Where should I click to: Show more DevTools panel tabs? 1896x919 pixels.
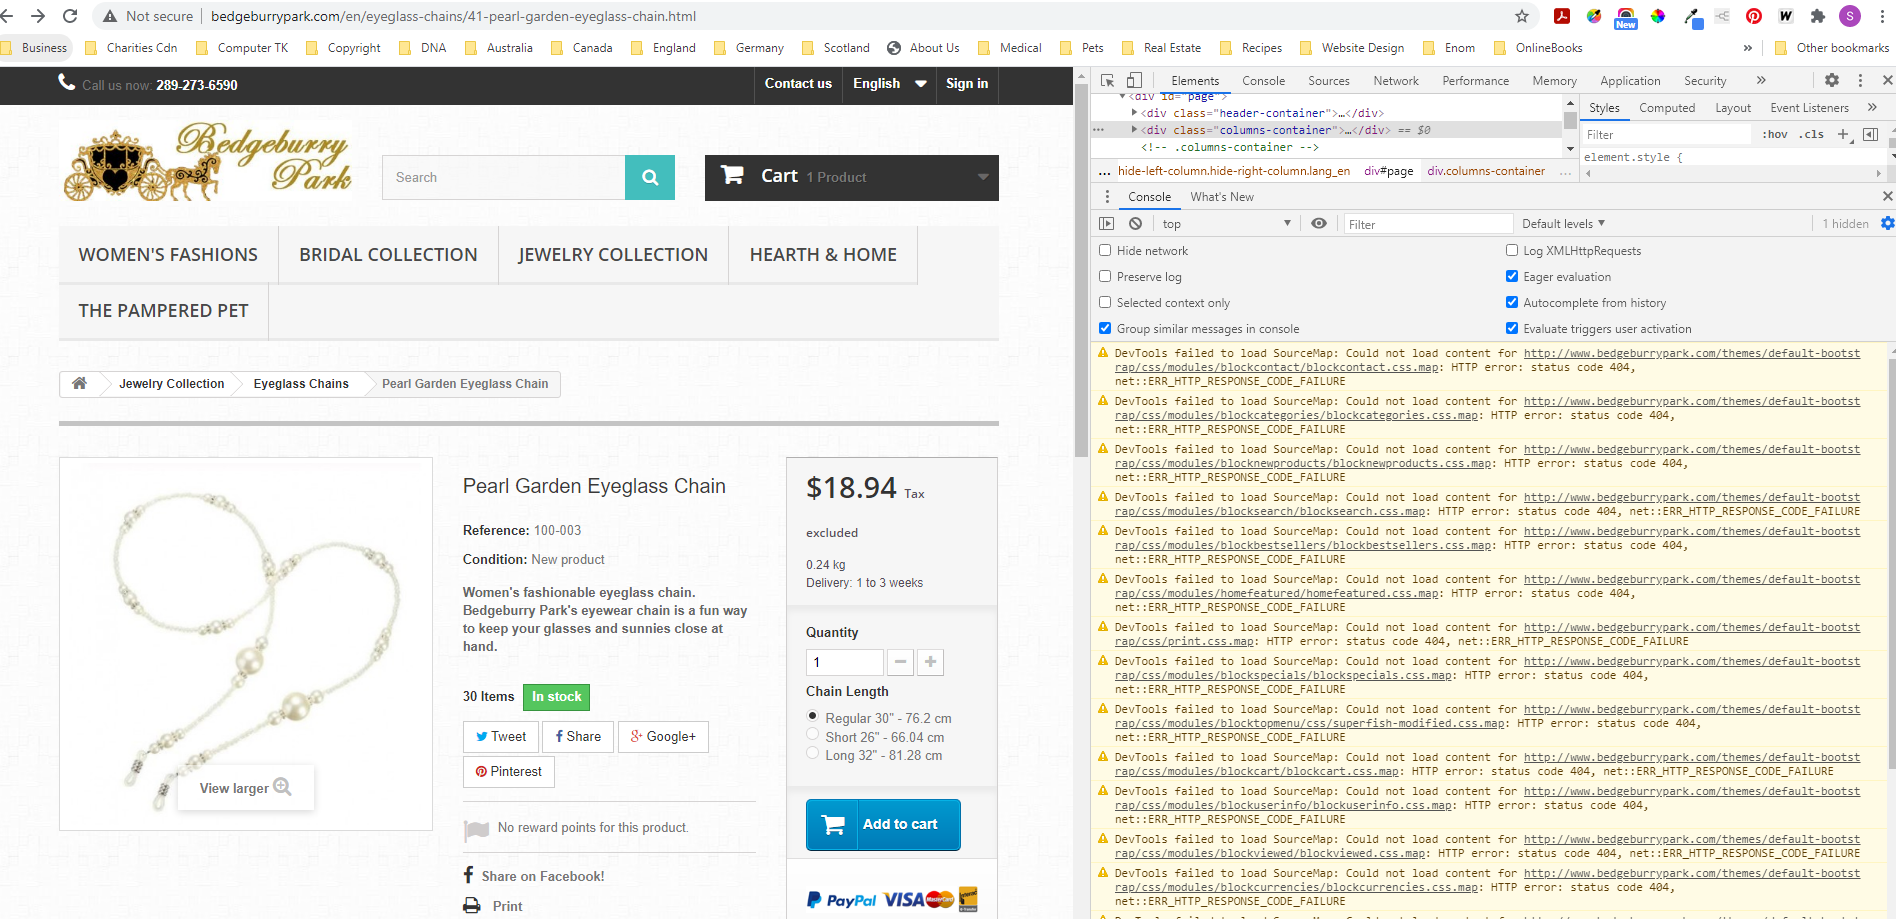(1761, 80)
